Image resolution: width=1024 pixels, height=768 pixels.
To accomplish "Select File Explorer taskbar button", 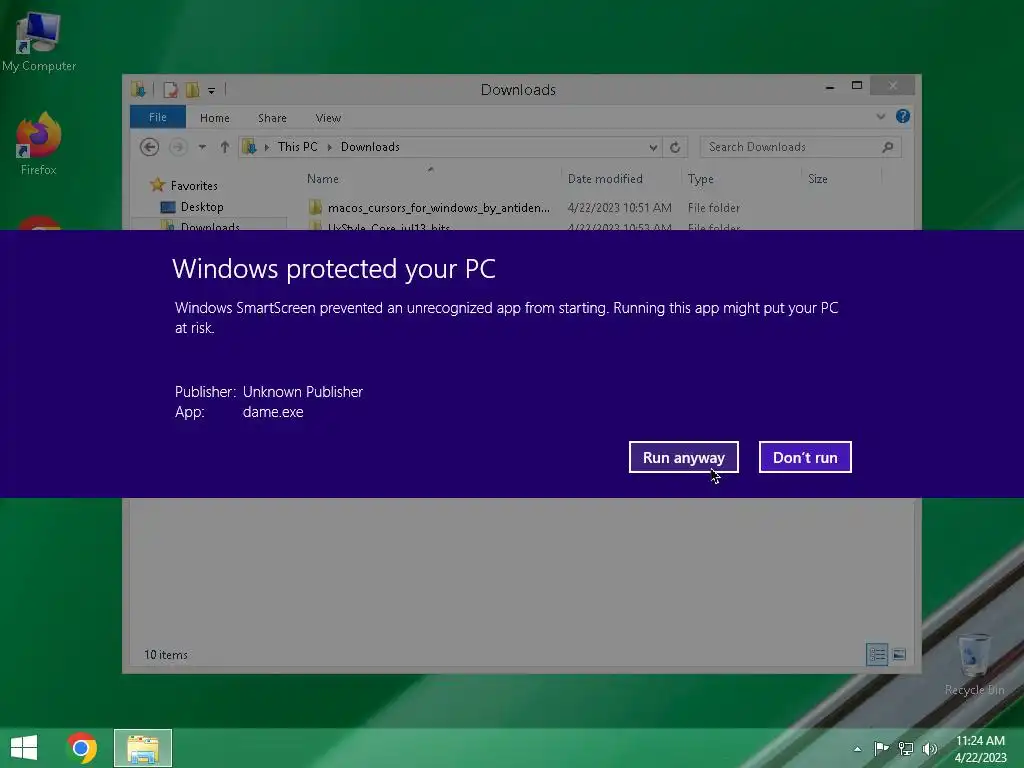I will (x=143, y=748).
